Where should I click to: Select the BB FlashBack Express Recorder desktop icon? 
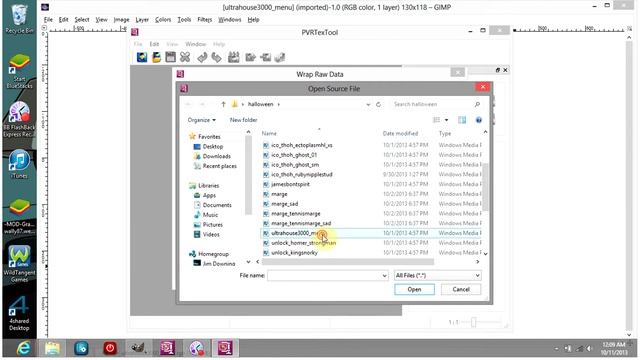pos(19,119)
